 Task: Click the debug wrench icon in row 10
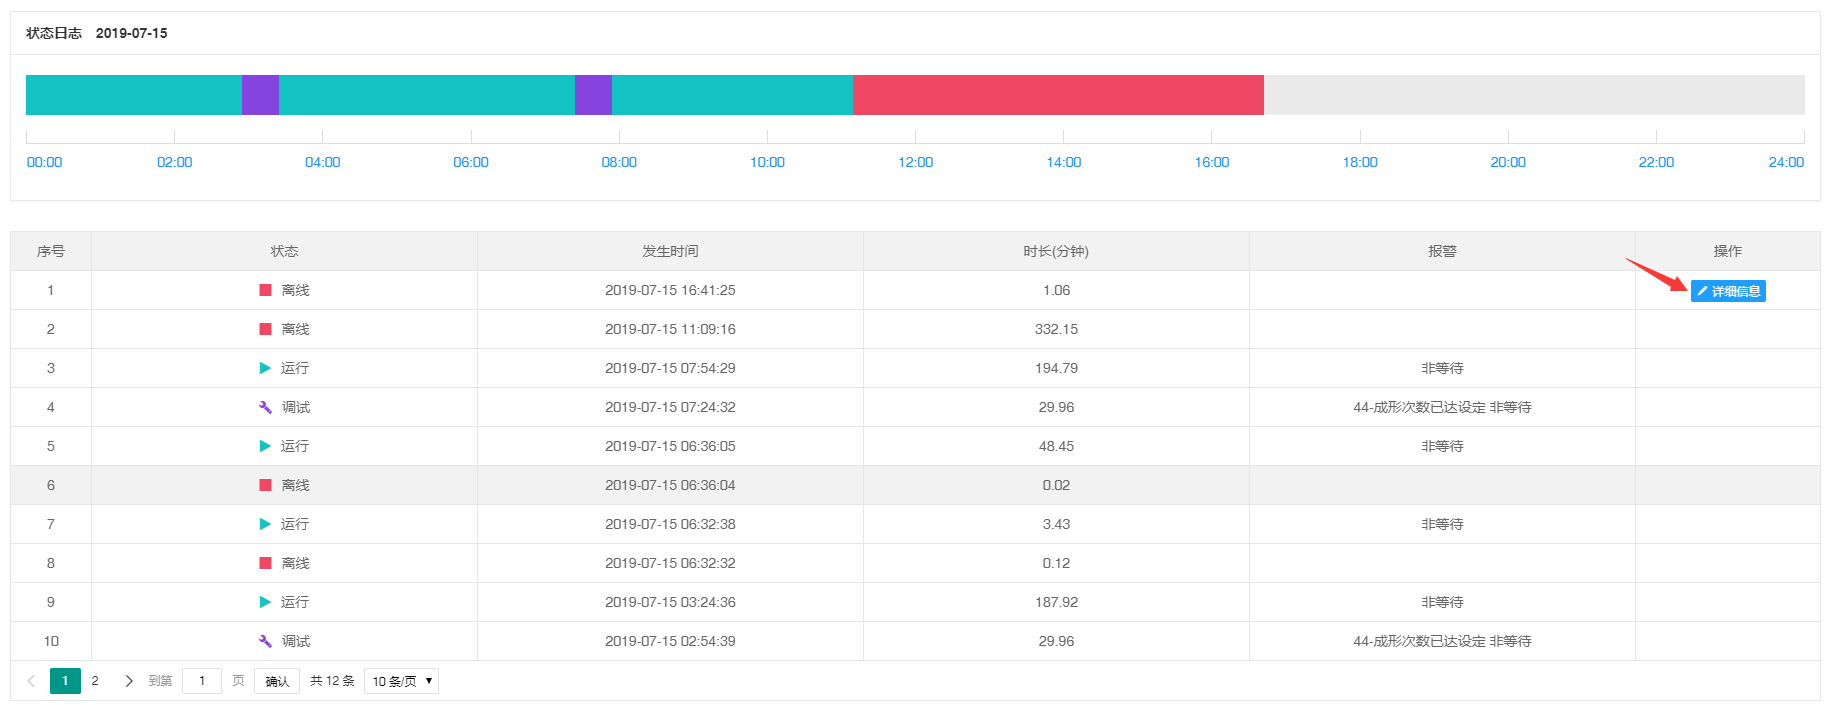point(265,641)
